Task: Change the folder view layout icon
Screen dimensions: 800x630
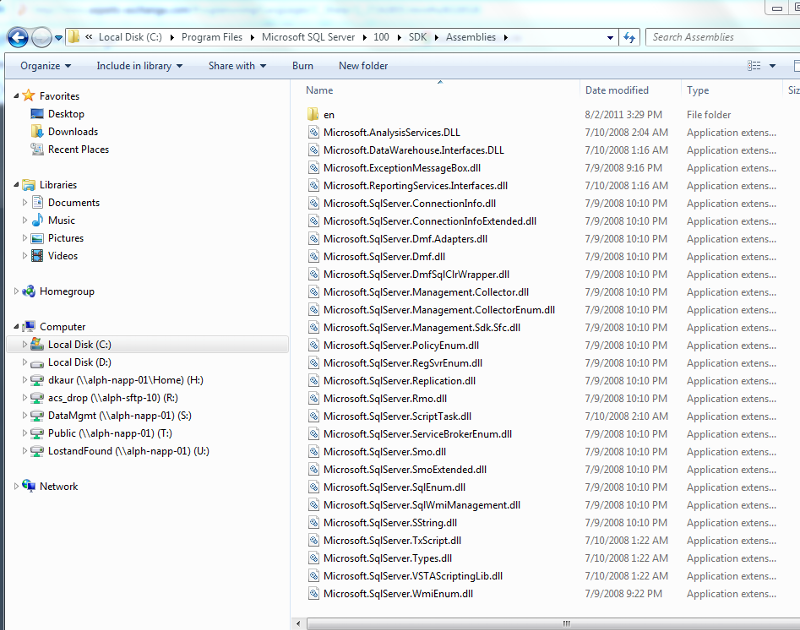Action: coord(757,65)
